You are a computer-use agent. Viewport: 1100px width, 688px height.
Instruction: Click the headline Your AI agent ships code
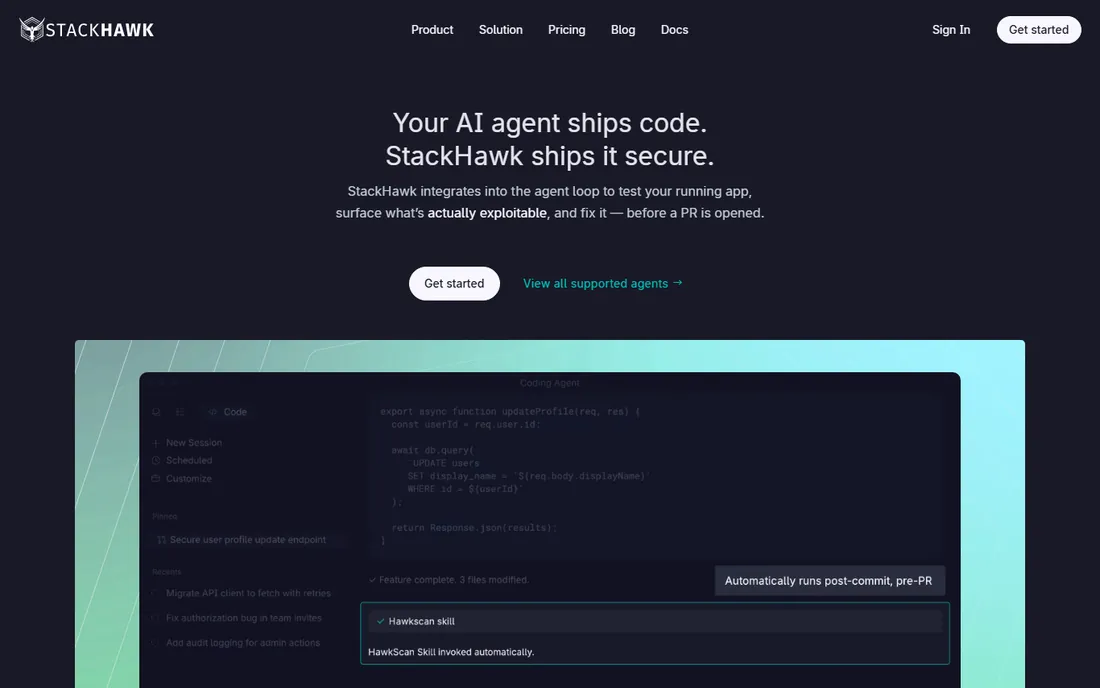549,123
